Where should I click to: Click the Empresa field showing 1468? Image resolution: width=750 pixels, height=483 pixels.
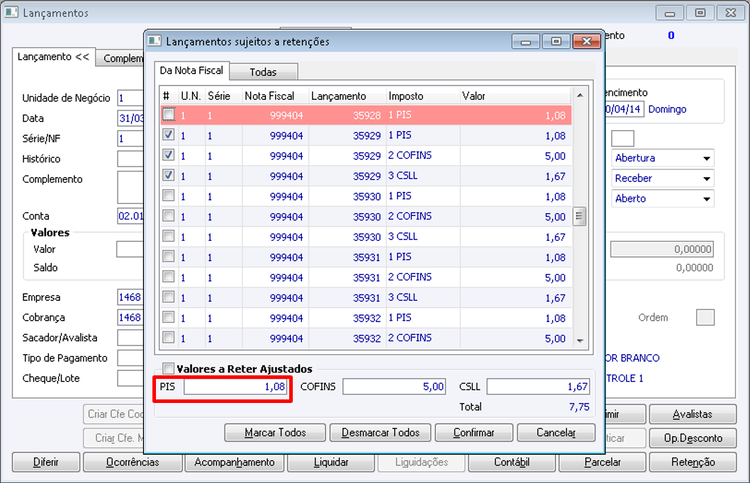(x=130, y=297)
